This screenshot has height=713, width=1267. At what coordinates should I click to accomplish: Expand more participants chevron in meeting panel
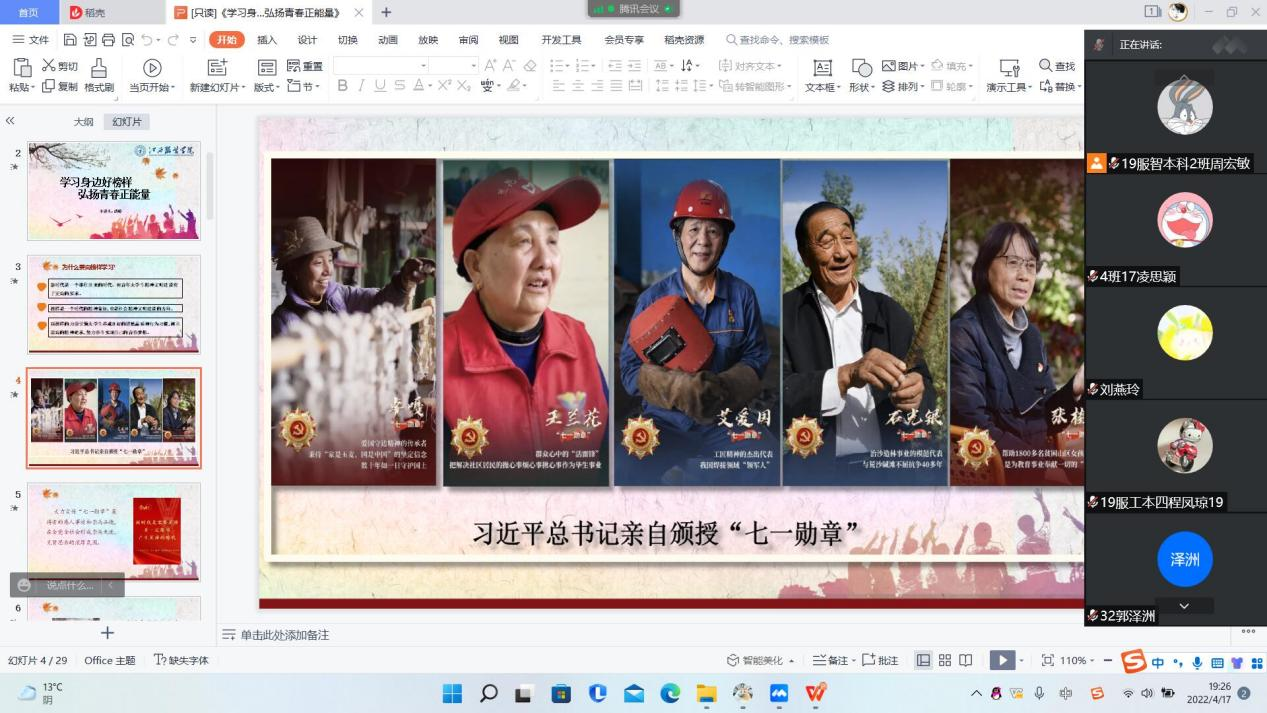coord(1185,606)
